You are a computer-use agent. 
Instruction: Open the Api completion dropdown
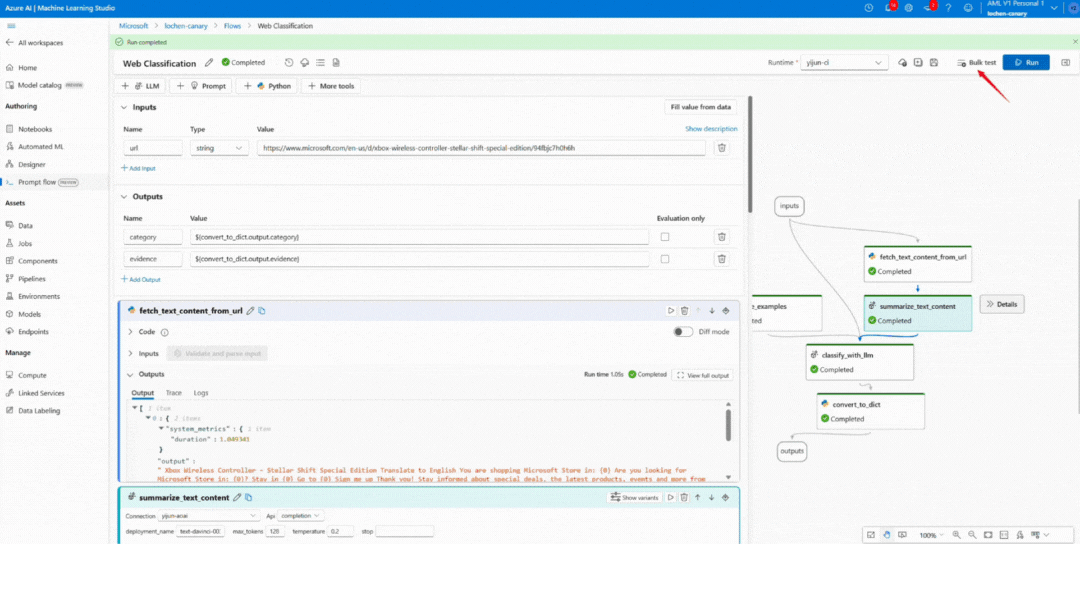(300, 516)
